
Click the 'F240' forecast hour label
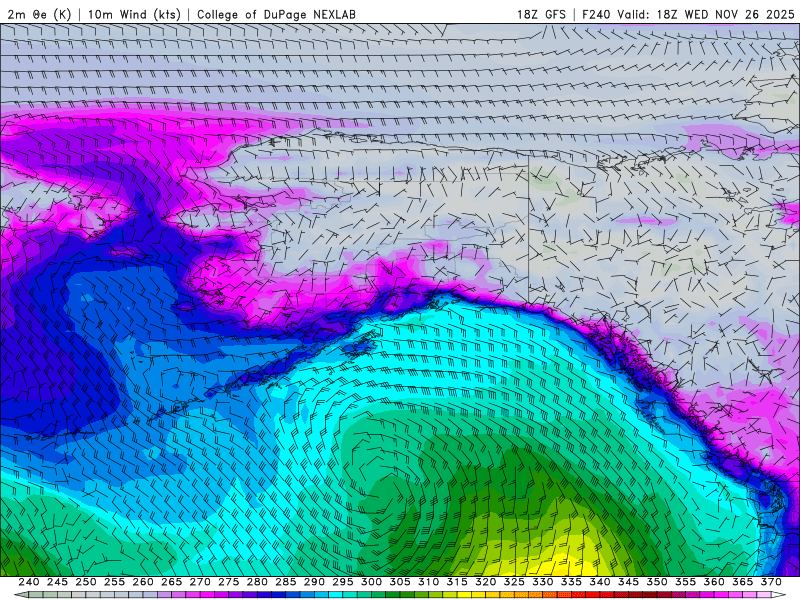pos(597,14)
